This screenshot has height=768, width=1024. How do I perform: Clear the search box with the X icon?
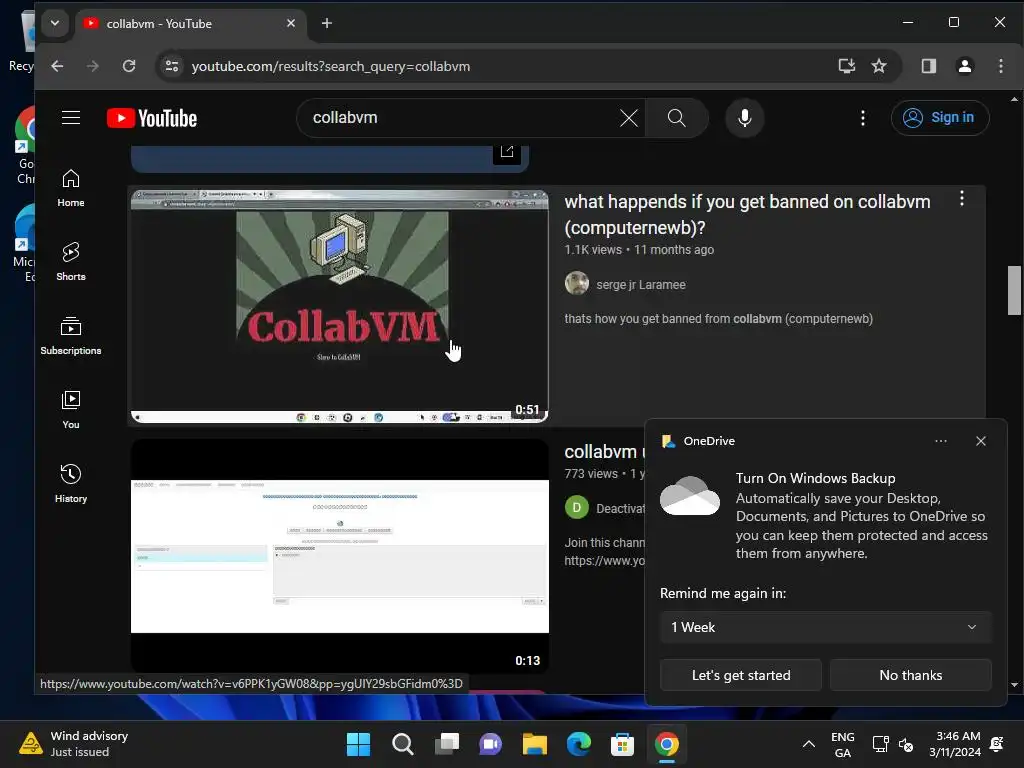point(628,118)
